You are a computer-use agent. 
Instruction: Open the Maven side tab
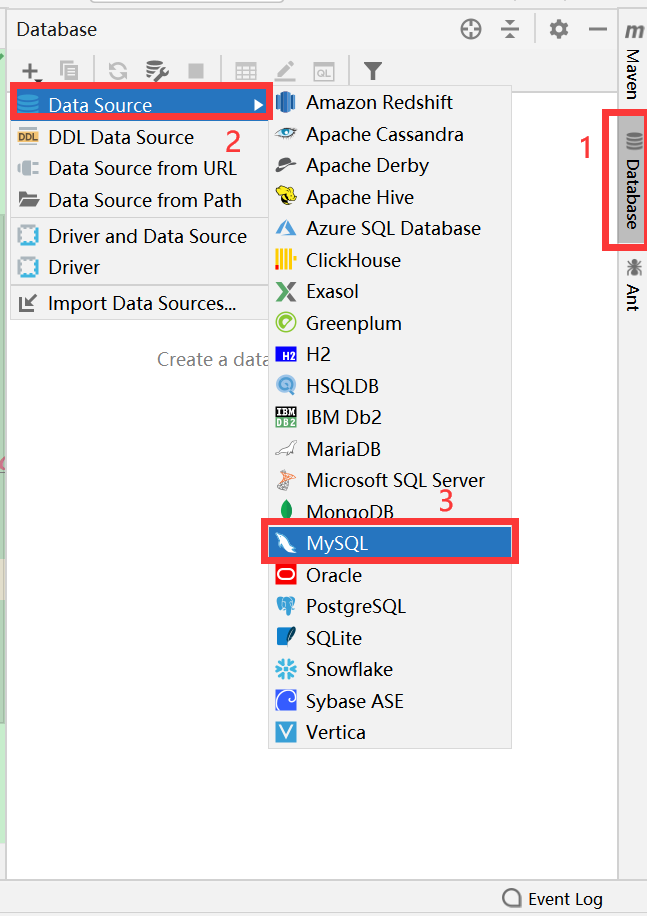[x=633, y=61]
